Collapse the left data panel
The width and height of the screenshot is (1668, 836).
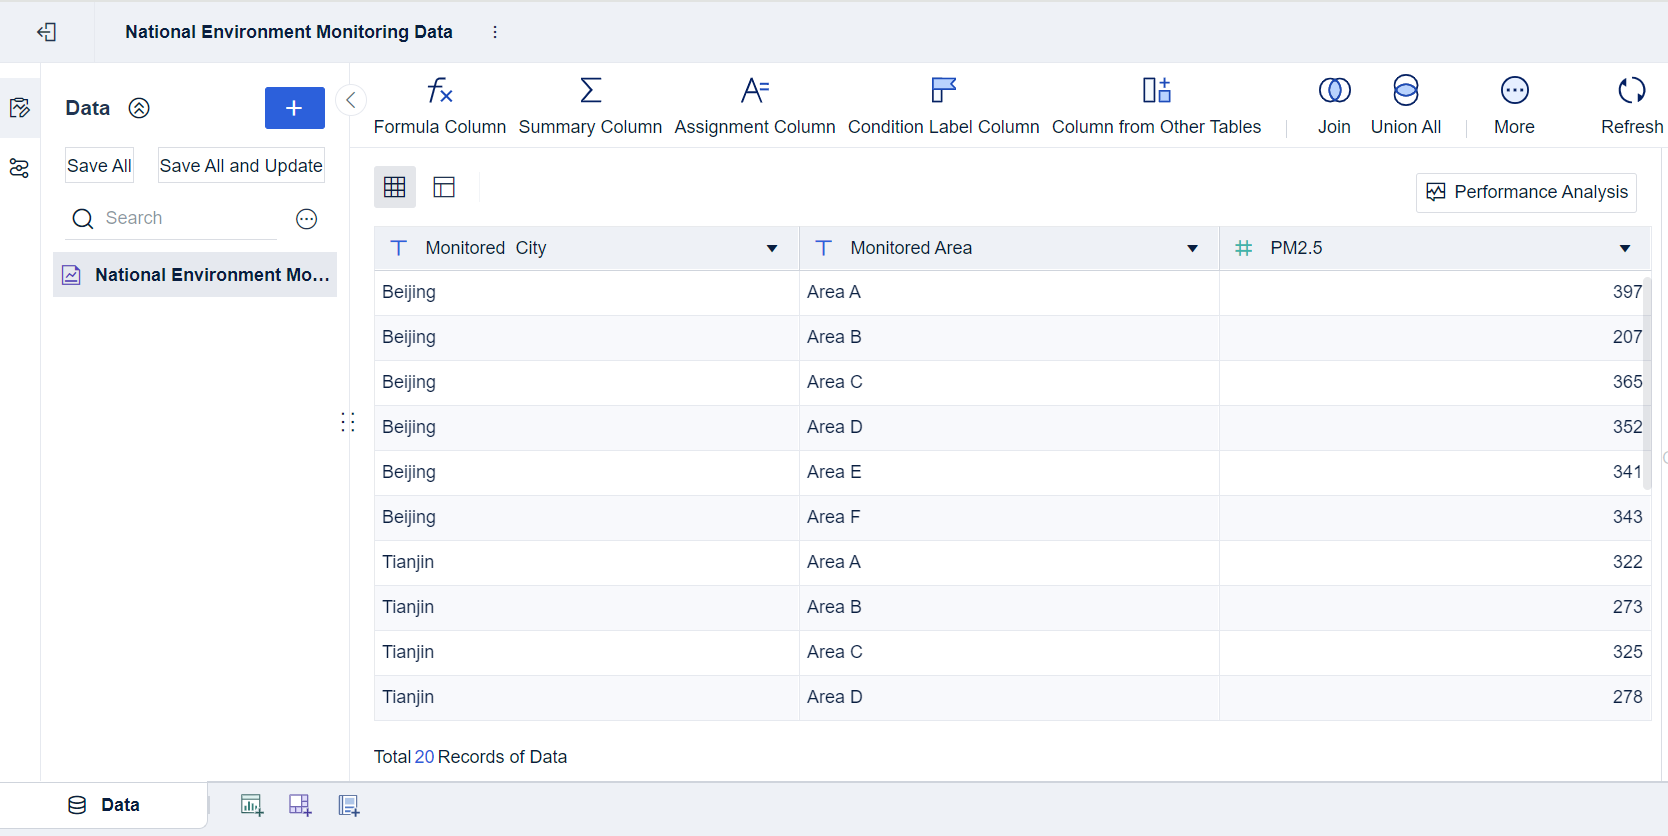coord(351,100)
